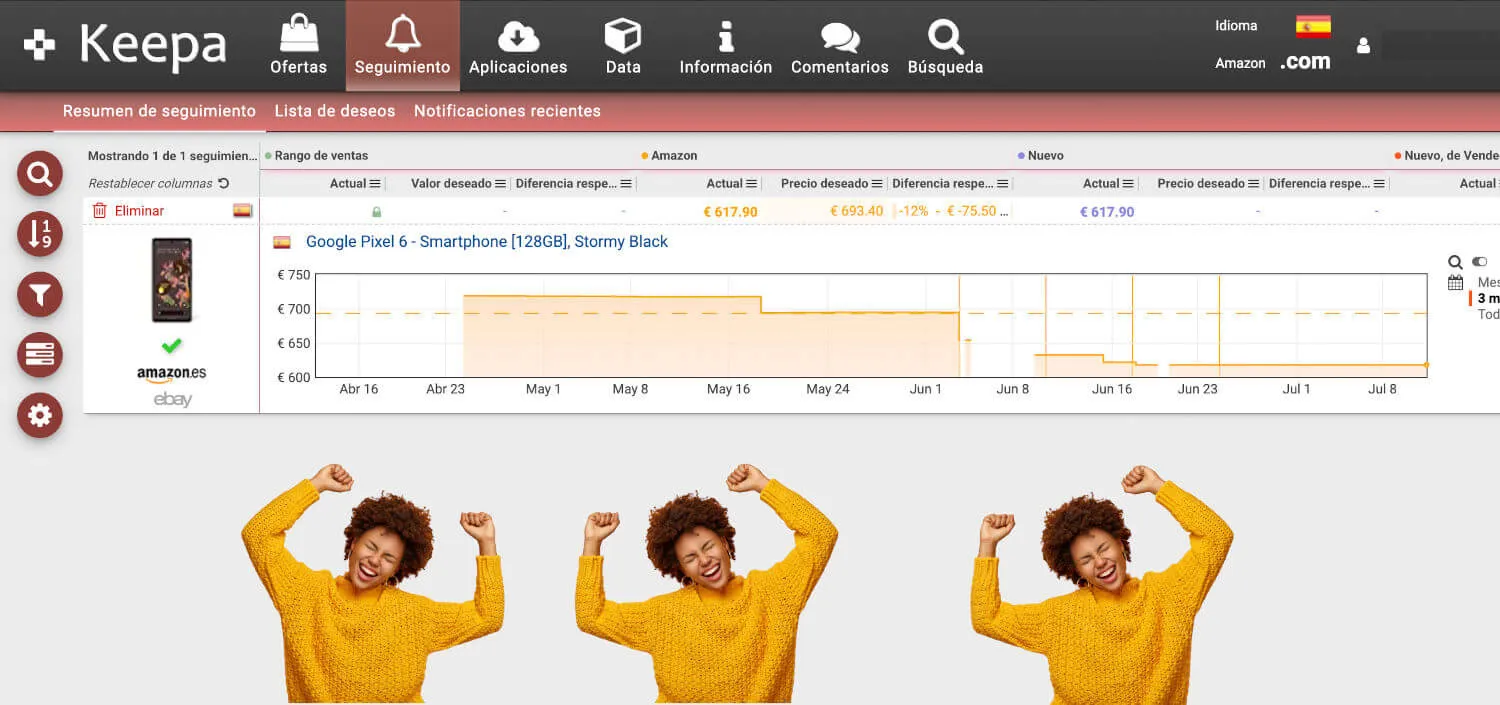Flip the toggle switch above the chart range
The height and width of the screenshot is (705, 1500).
[1480, 262]
